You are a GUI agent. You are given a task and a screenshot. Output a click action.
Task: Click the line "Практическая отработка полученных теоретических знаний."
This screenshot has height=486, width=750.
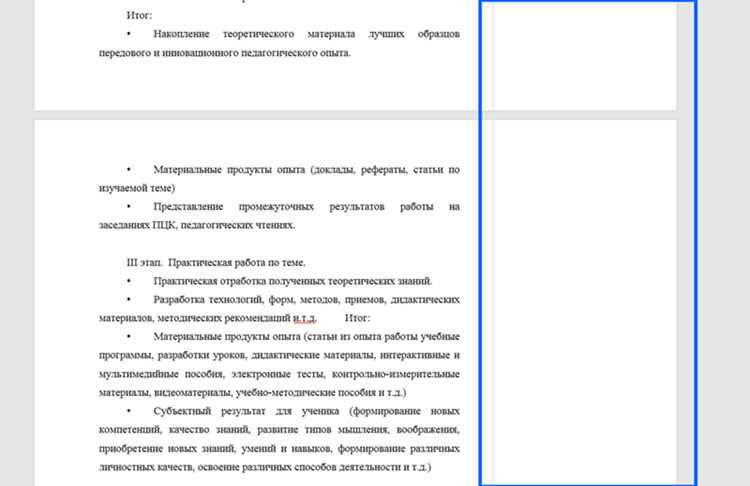[x=292, y=281]
